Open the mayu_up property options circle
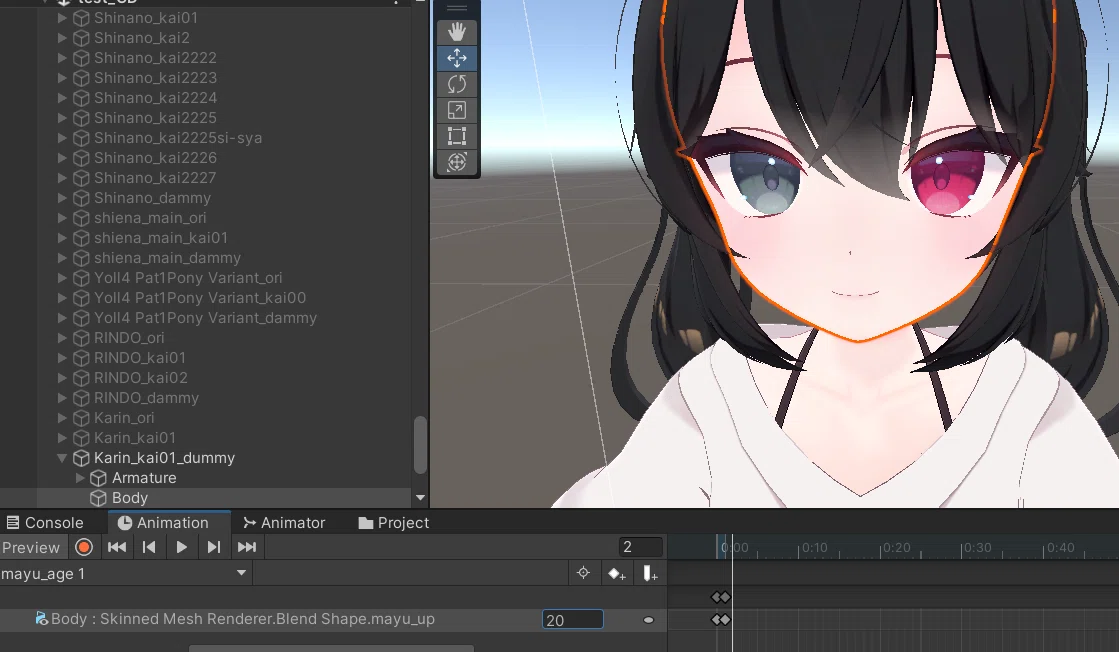This screenshot has width=1119, height=652. [x=648, y=620]
